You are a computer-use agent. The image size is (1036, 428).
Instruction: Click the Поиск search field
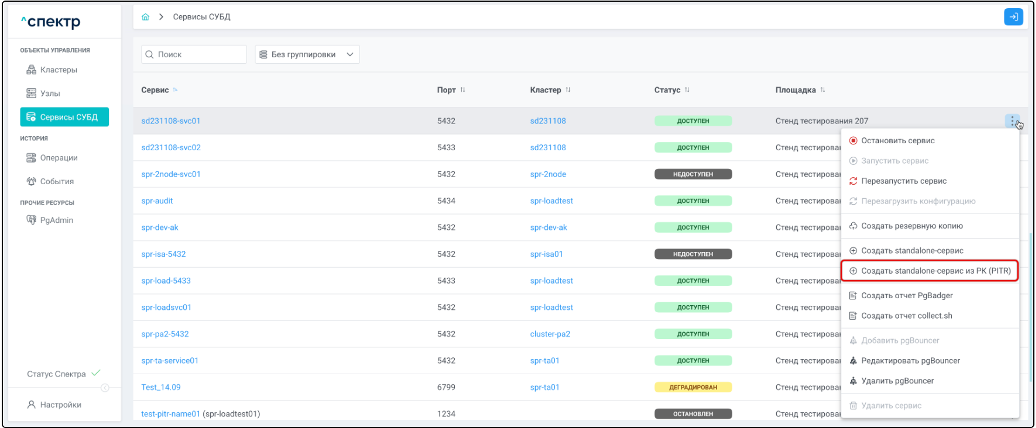(x=194, y=54)
